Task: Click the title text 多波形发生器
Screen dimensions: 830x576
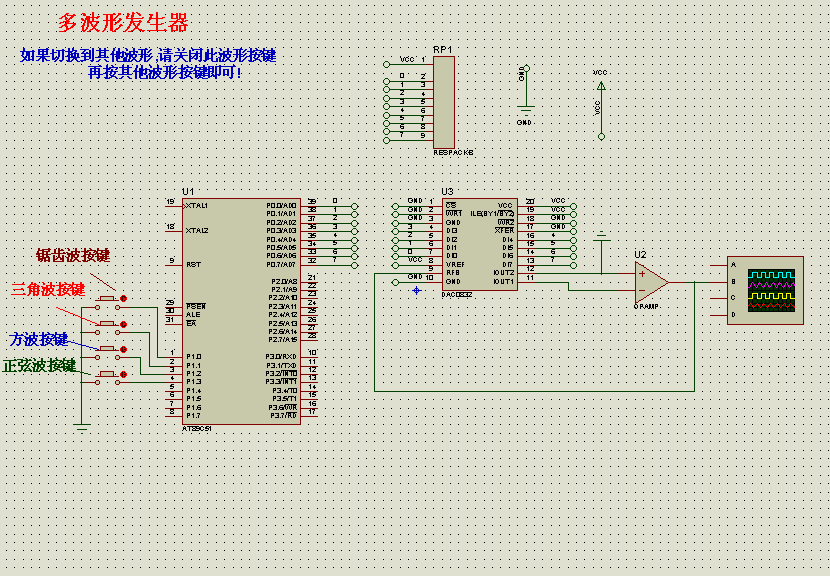Action: pyautogui.click(x=123, y=23)
